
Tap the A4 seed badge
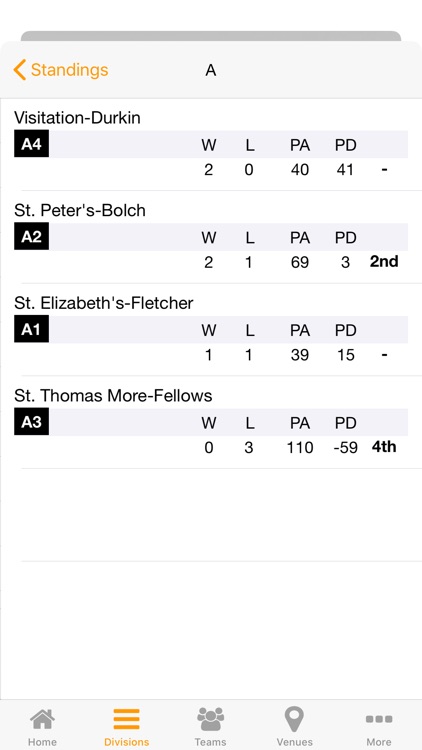32,143
